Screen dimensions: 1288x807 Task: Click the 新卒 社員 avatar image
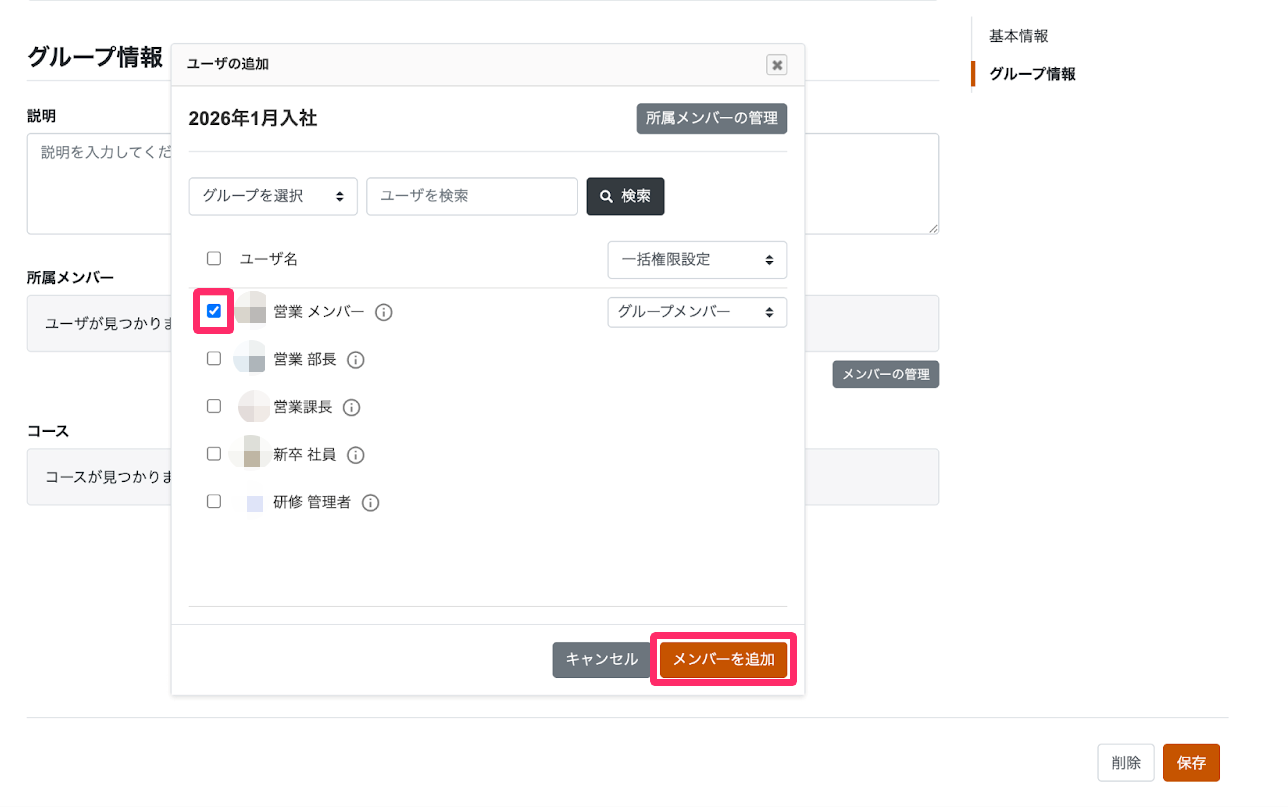(x=250, y=454)
